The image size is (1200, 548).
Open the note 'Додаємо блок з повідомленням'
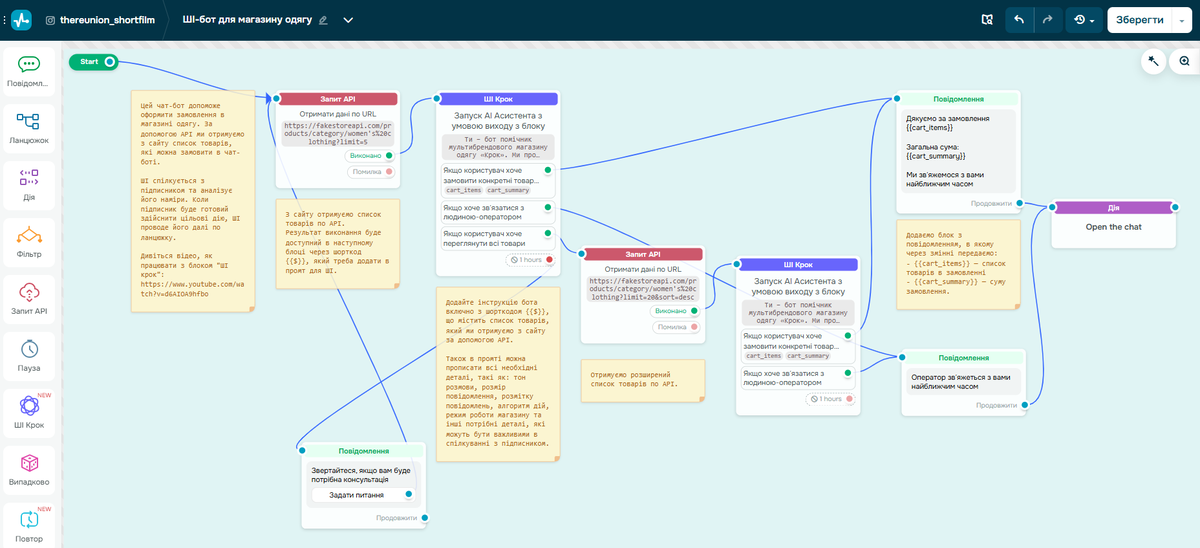click(x=959, y=264)
